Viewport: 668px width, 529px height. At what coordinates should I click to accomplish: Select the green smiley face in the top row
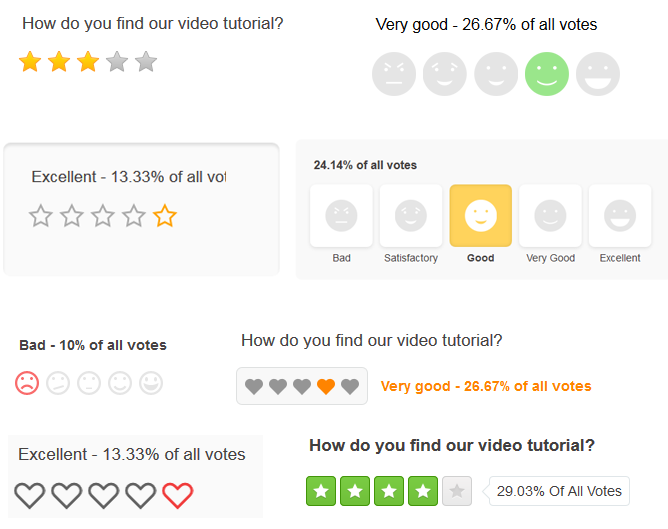(x=547, y=74)
